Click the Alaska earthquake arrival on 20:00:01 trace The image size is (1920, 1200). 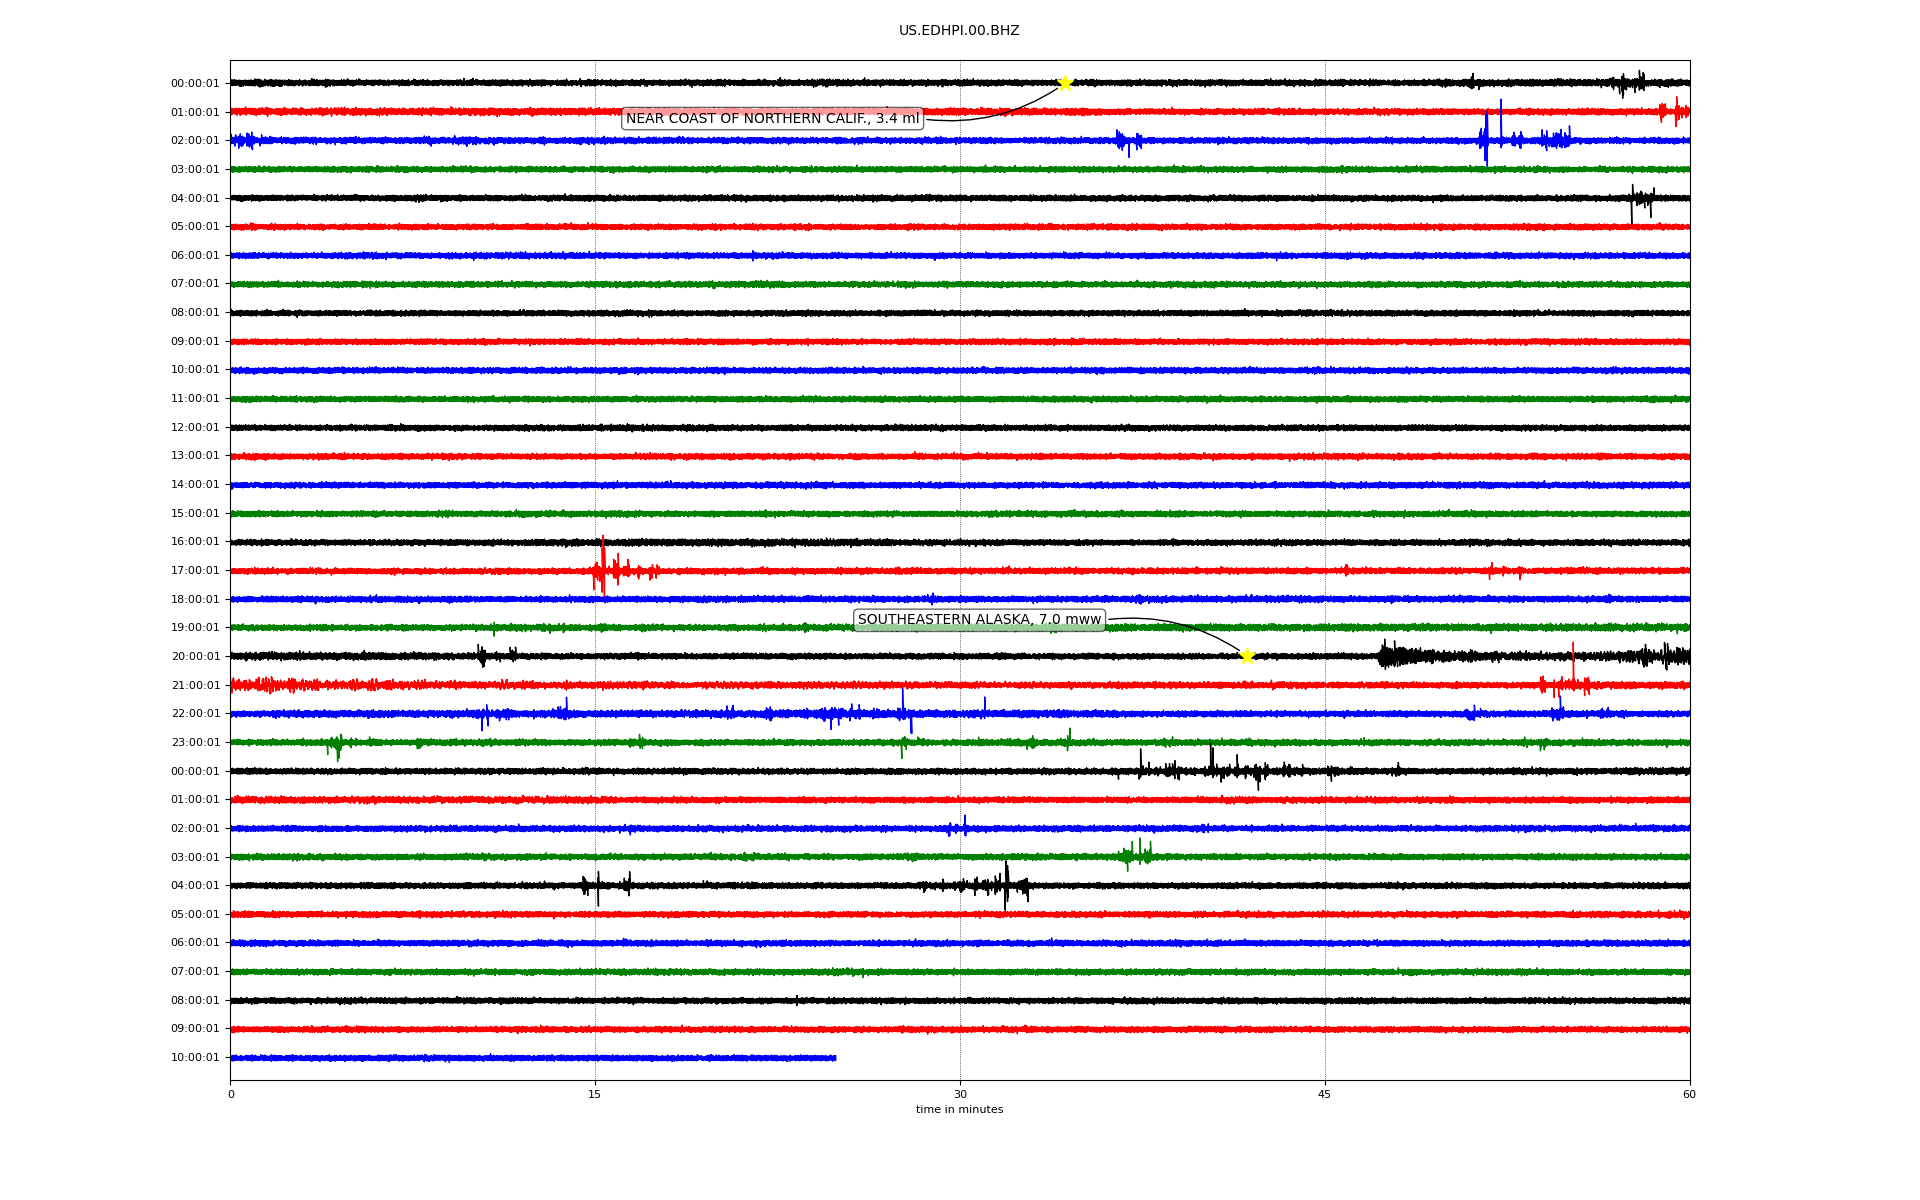coord(1386,656)
